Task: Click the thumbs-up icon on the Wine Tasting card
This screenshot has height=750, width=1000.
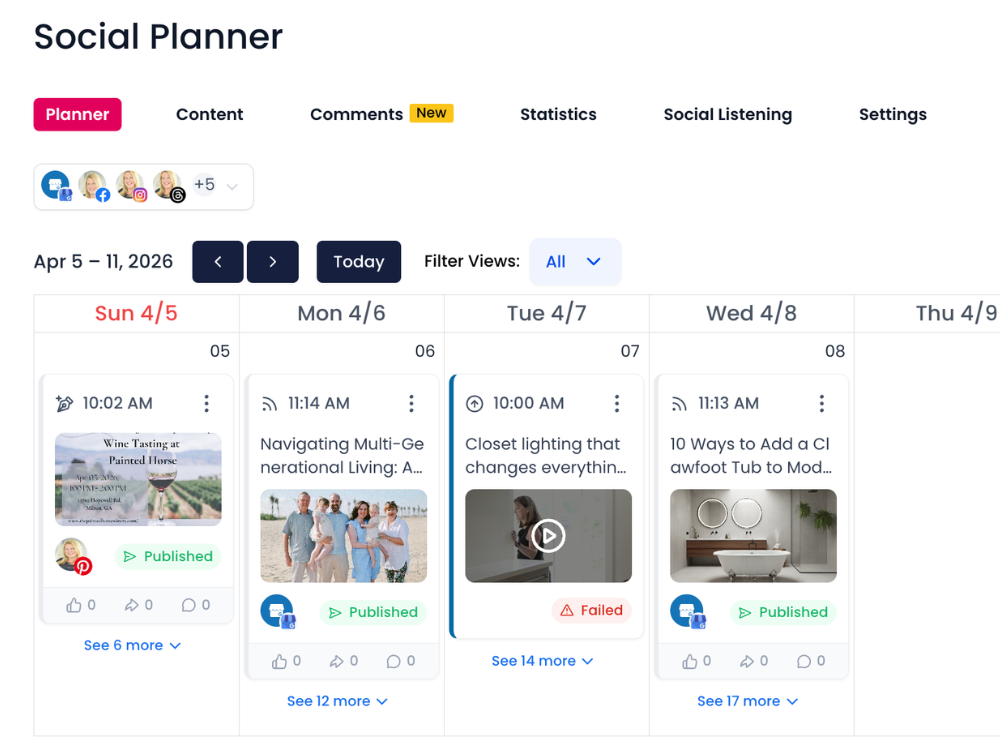Action: coord(76,605)
